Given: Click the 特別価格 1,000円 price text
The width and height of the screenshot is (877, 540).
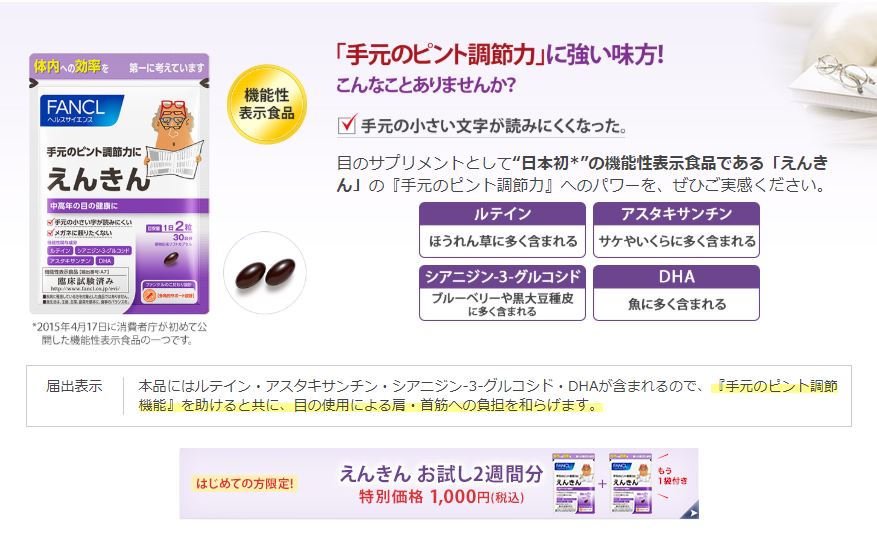Looking at the screenshot, I should pos(442,497).
